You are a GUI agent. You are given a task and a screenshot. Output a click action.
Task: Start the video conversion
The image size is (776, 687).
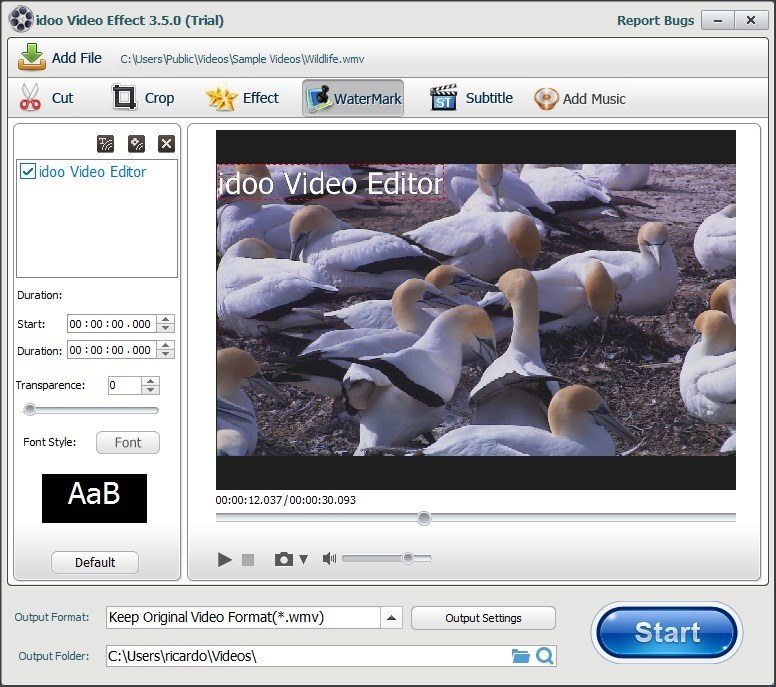[667, 633]
